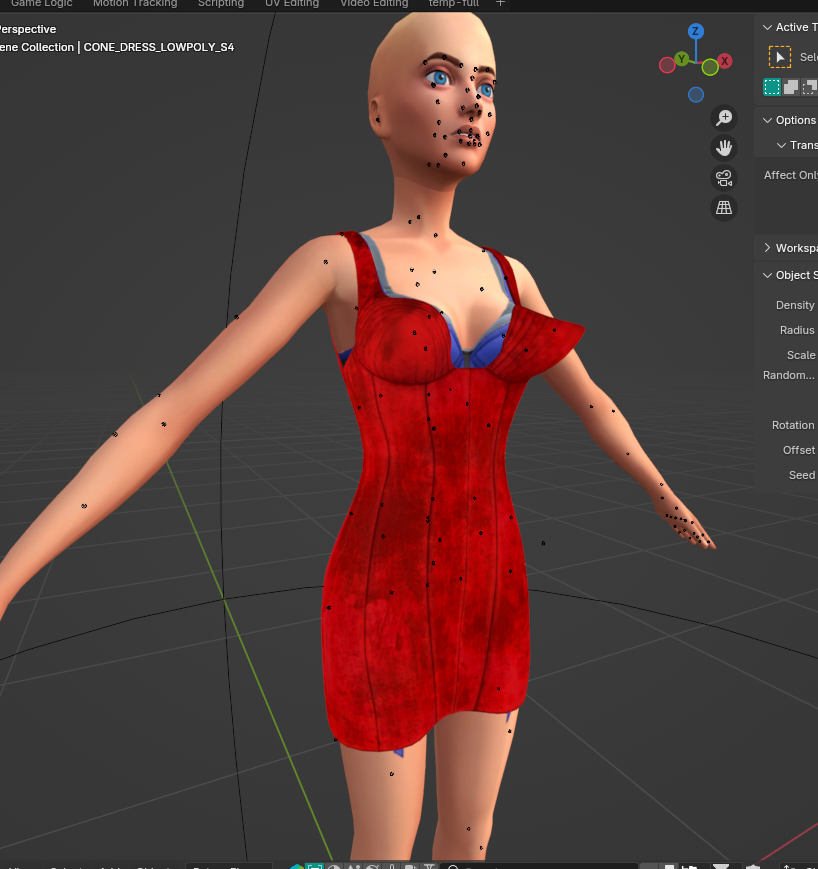Toggle perspective/orthographic grid button
This screenshot has height=869, width=818.
point(724,208)
